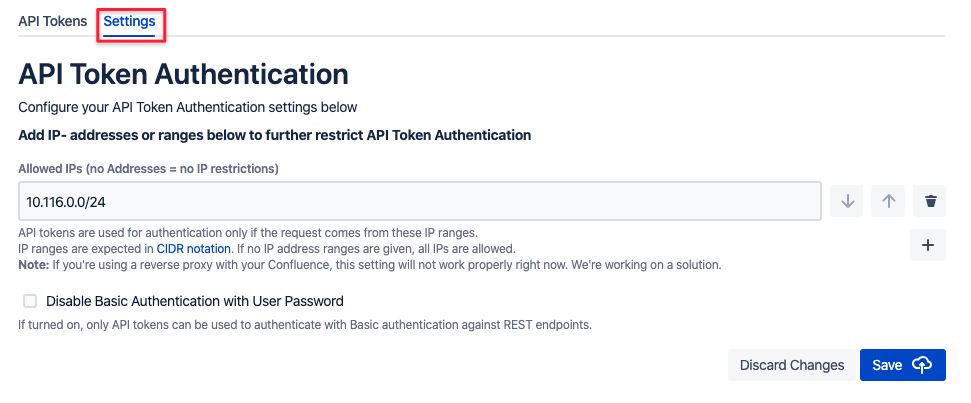This screenshot has width=971, height=403.
Task: Click the reverse proxy Note text
Action: click(370, 265)
